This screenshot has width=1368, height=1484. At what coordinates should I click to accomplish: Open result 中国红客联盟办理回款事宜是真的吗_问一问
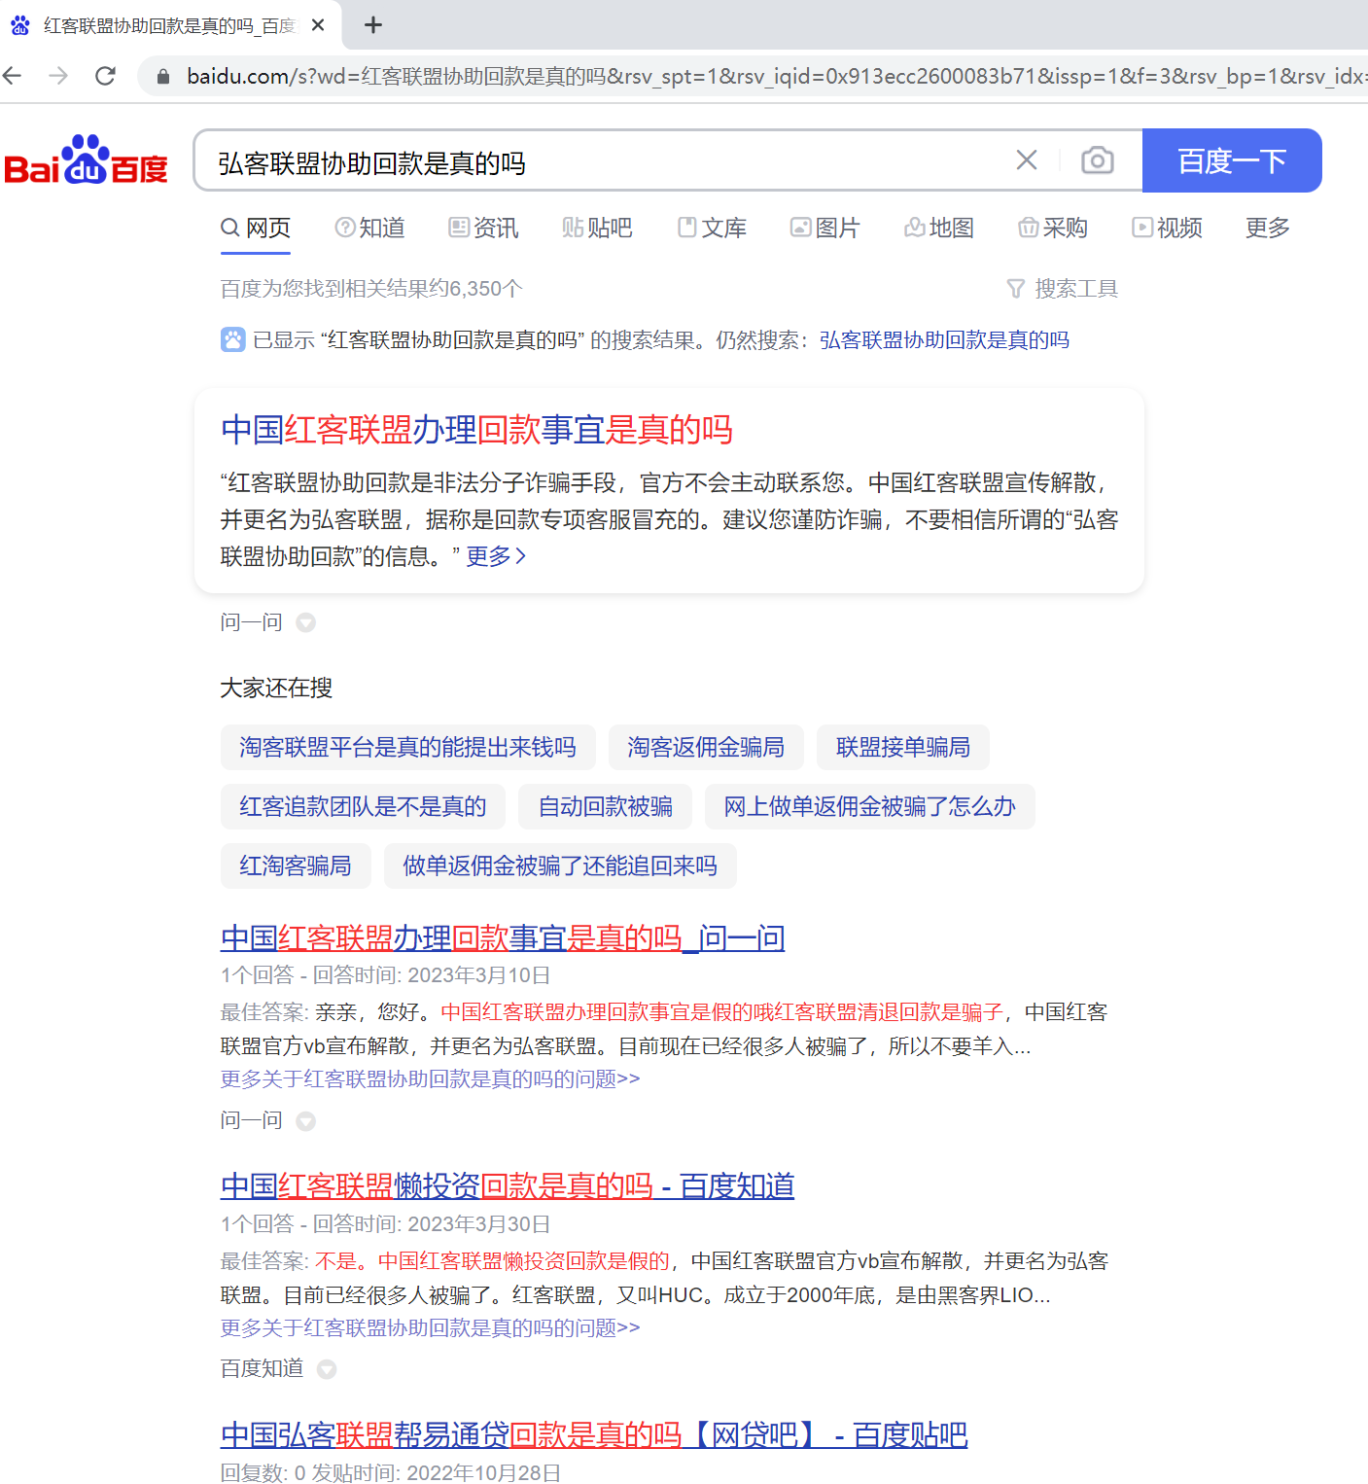(x=503, y=938)
